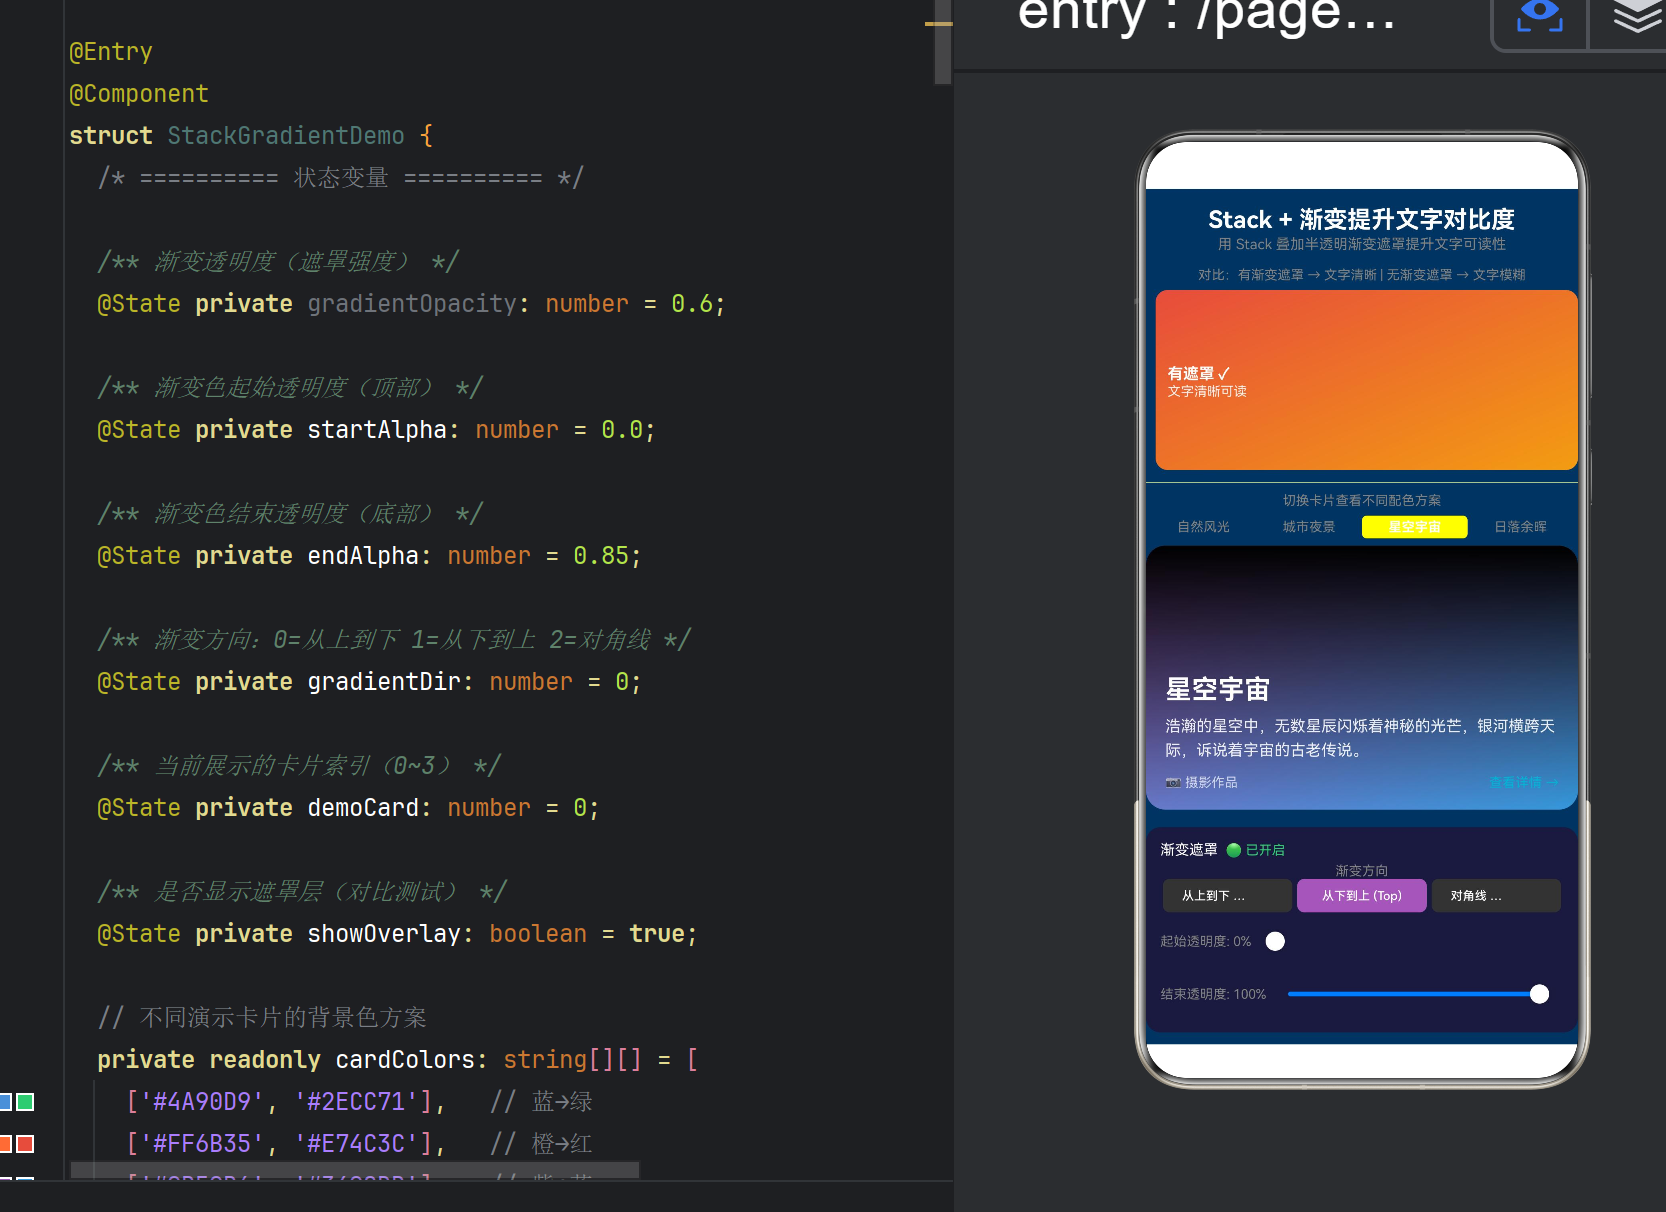Click the 'cardColors' array name
1666x1212 pixels.
pos(405,1060)
